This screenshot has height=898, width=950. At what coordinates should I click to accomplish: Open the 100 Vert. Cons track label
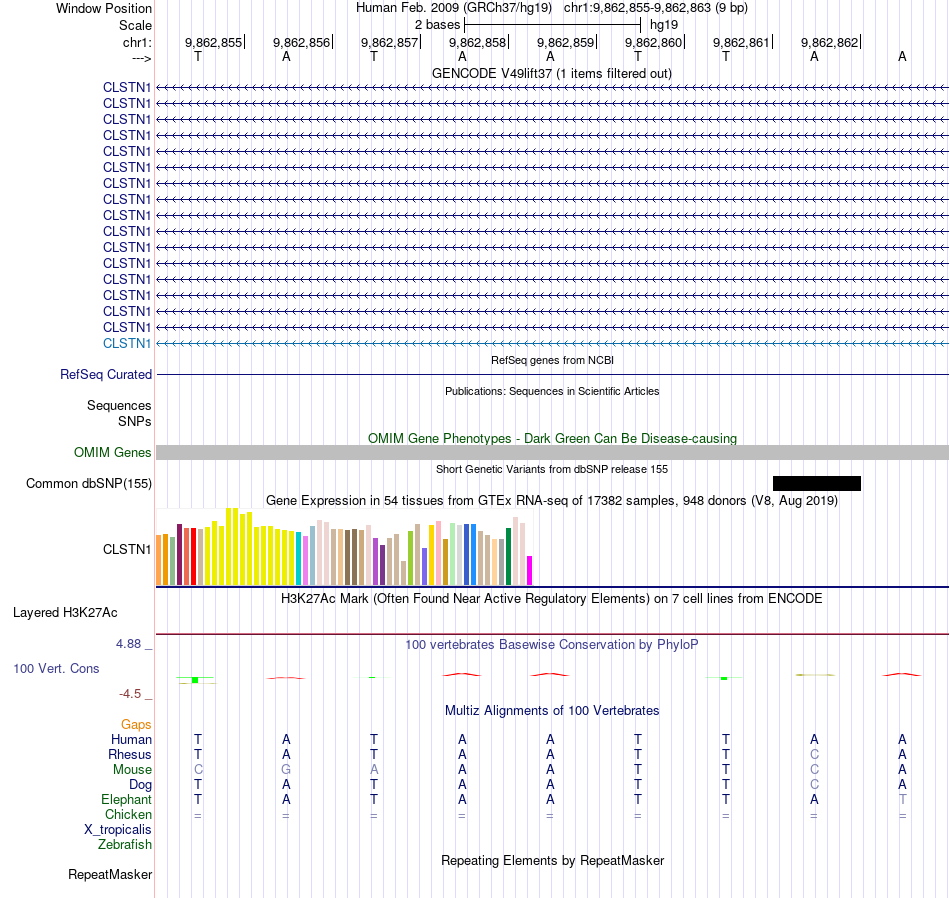pos(56,668)
